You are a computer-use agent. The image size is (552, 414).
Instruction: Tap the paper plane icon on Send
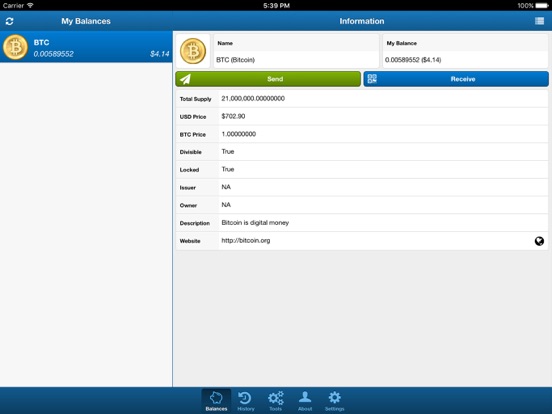pyautogui.click(x=186, y=79)
